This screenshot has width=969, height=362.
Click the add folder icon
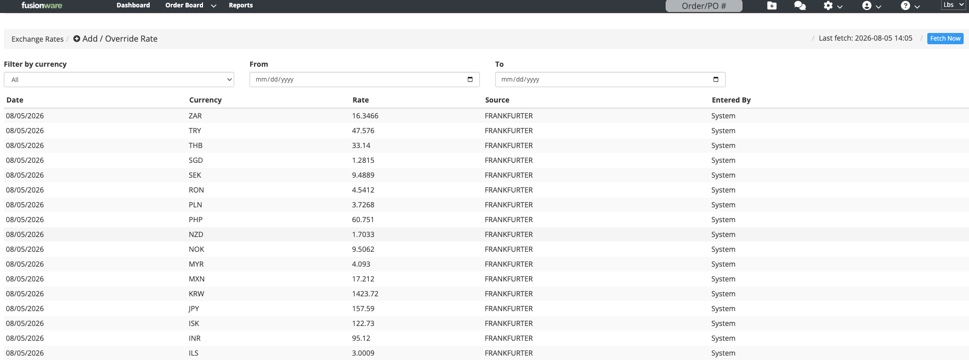tap(772, 6)
